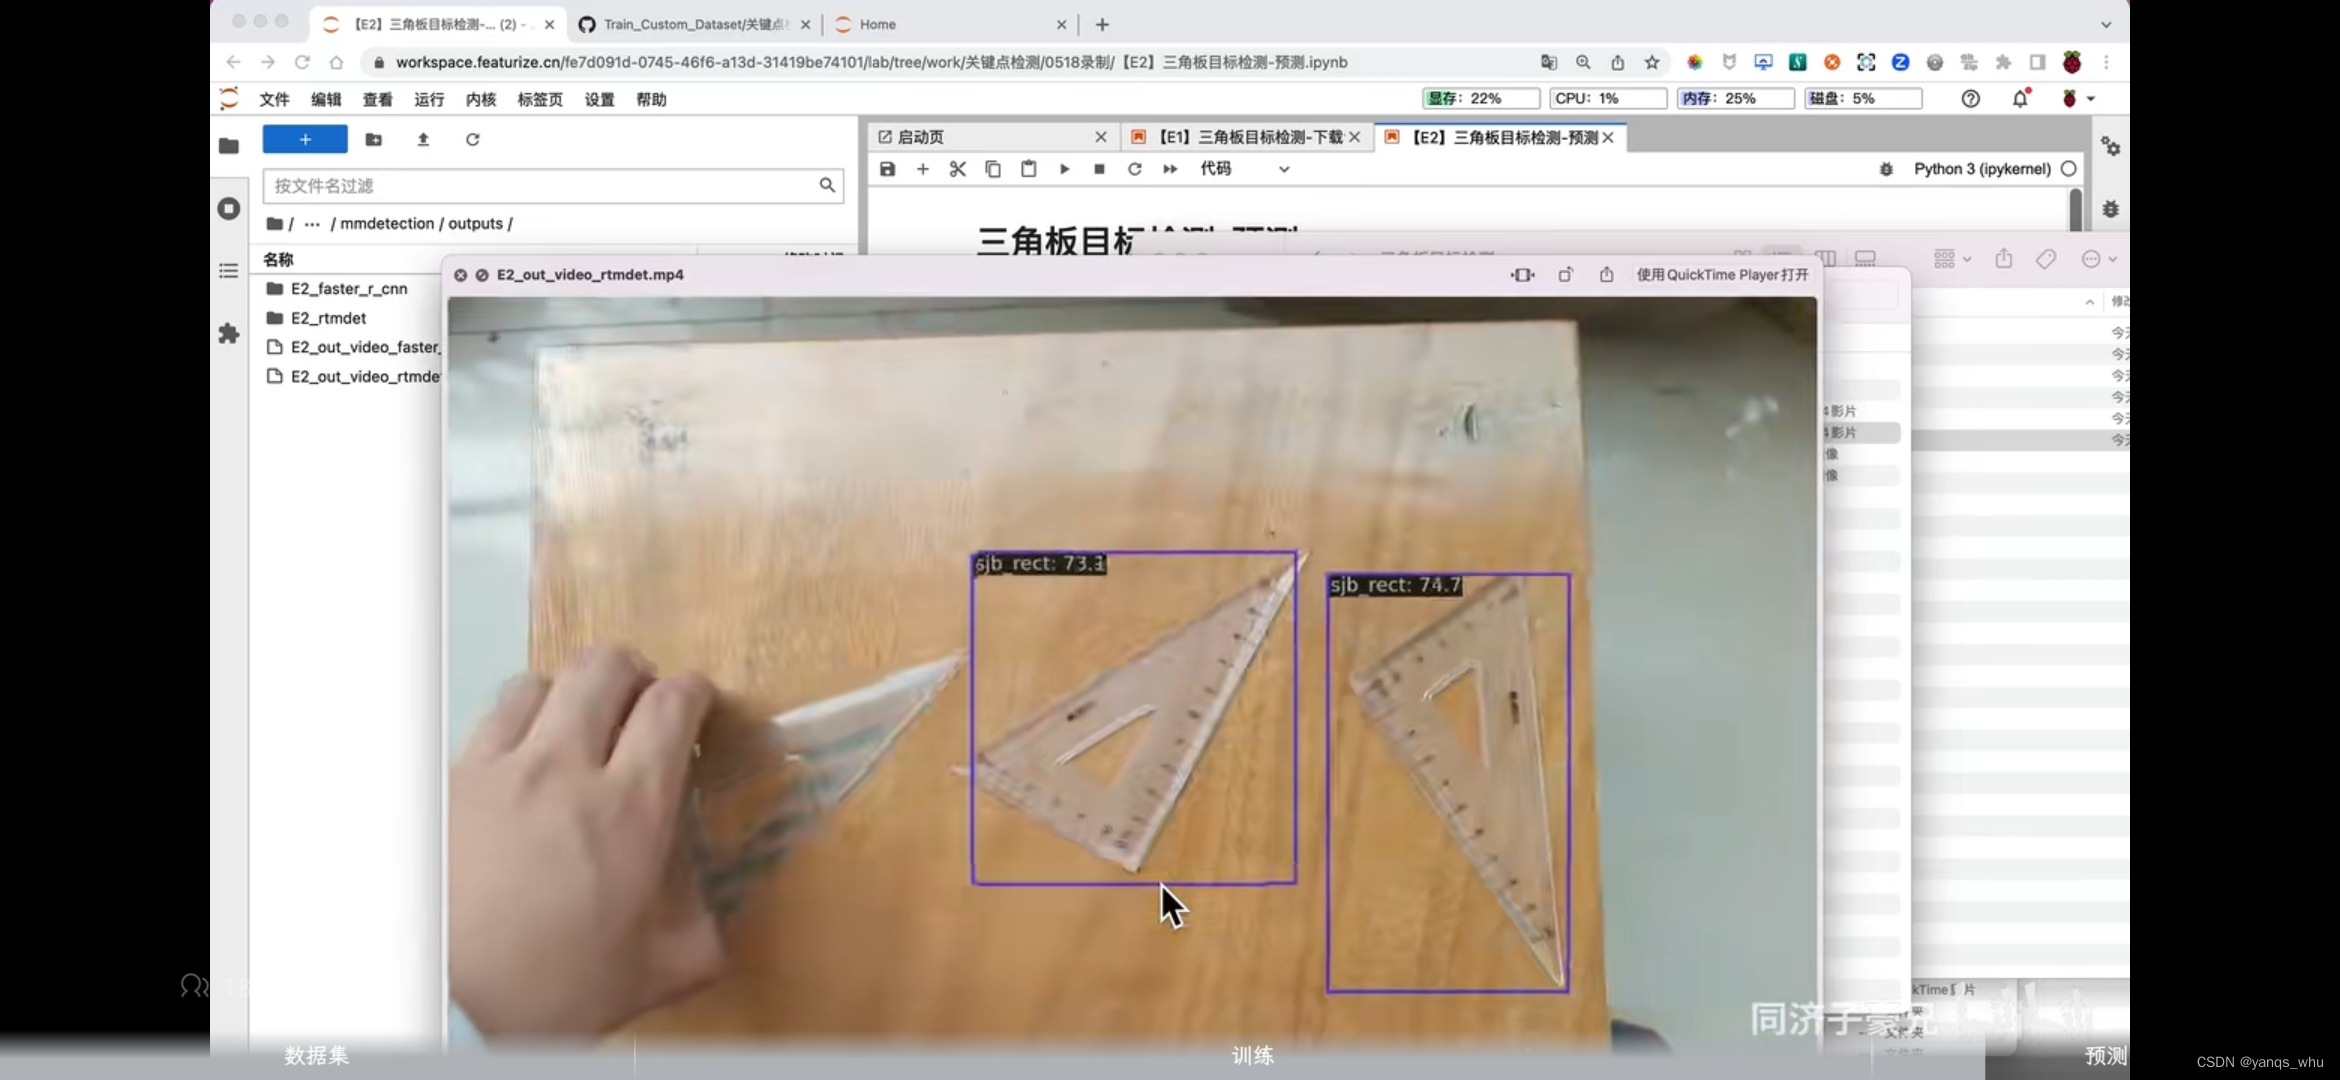Rotate the Quick Look preview
This screenshot has width=2340, height=1080.
[1565, 274]
